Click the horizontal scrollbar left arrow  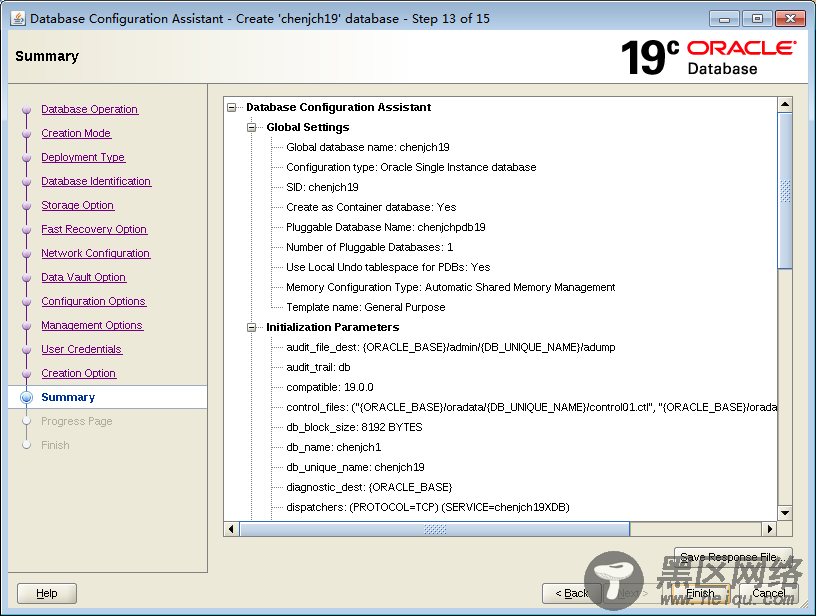[x=232, y=529]
